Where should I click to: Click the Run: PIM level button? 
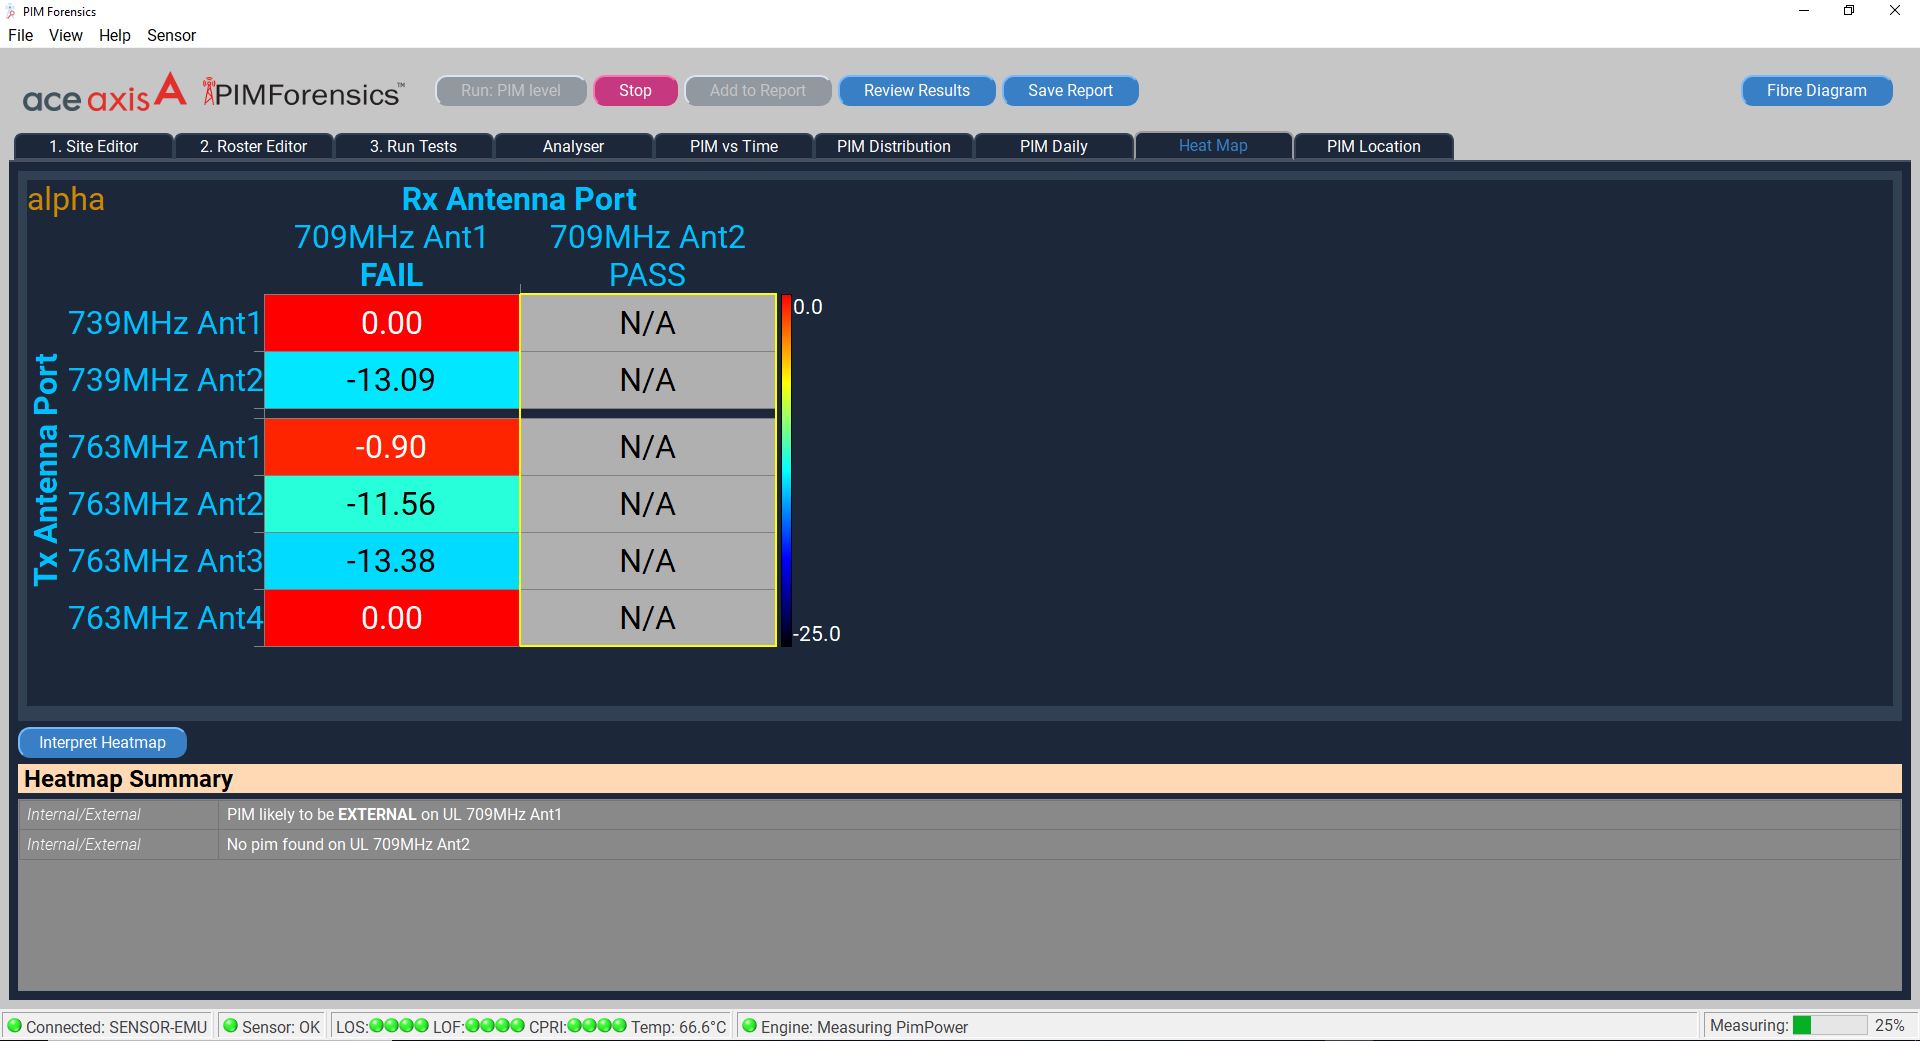click(511, 91)
